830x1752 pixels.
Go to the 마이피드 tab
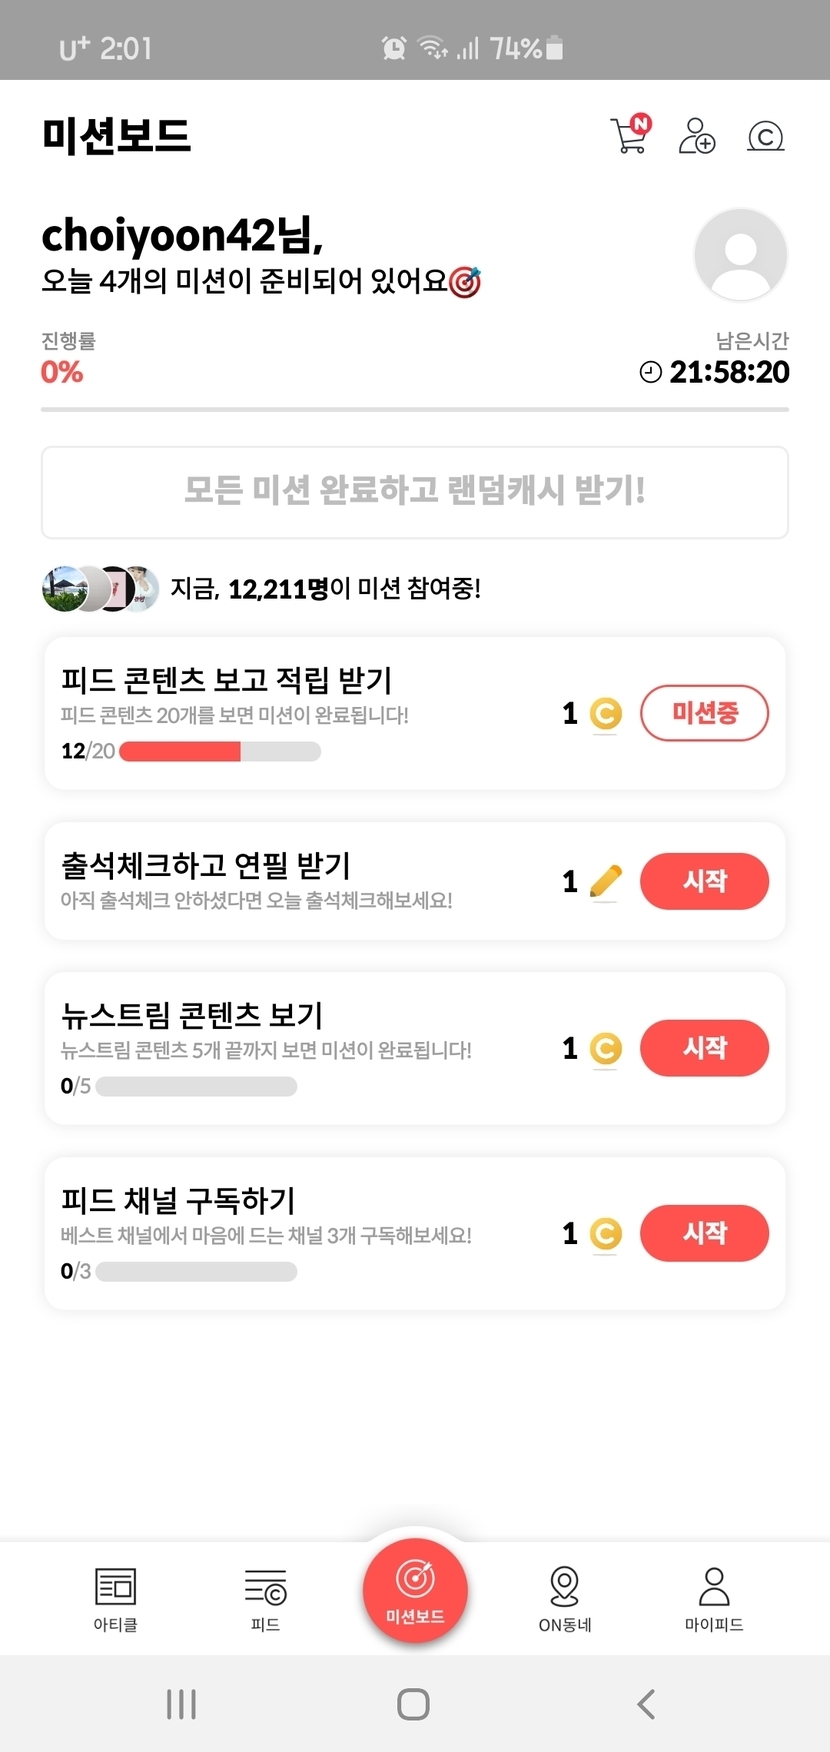714,1598
